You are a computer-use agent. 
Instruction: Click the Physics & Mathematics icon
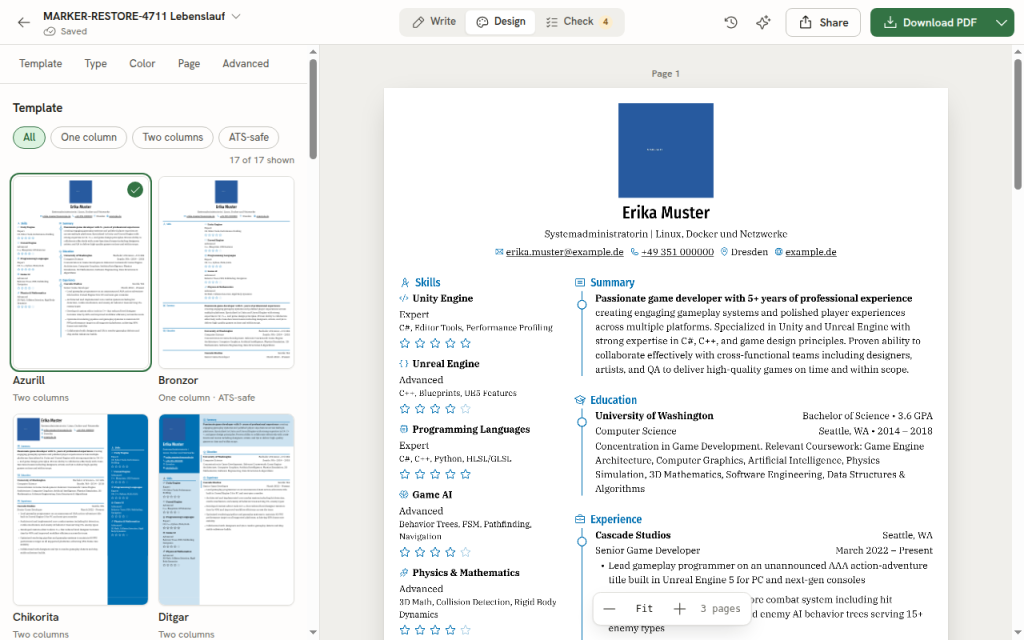pos(404,573)
